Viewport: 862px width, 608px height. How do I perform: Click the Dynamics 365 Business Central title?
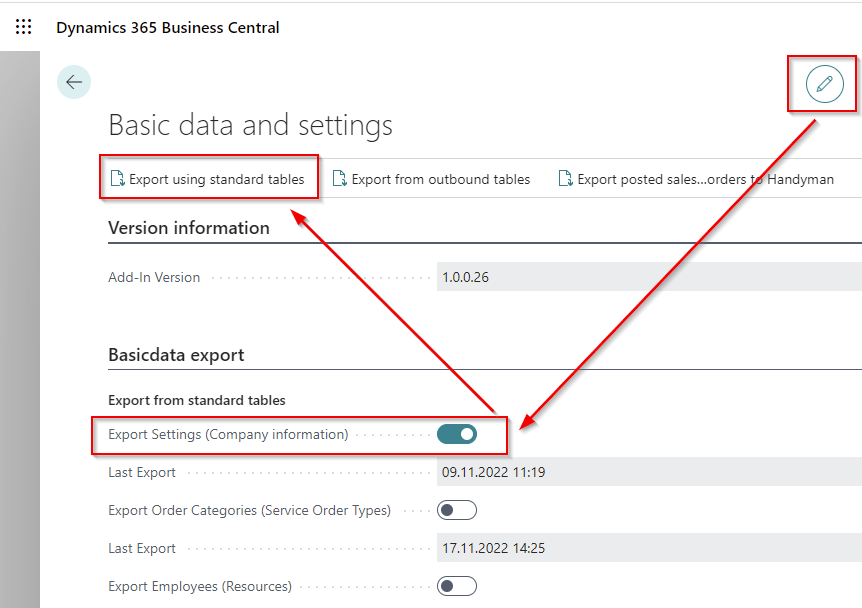pyautogui.click(x=168, y=27)
